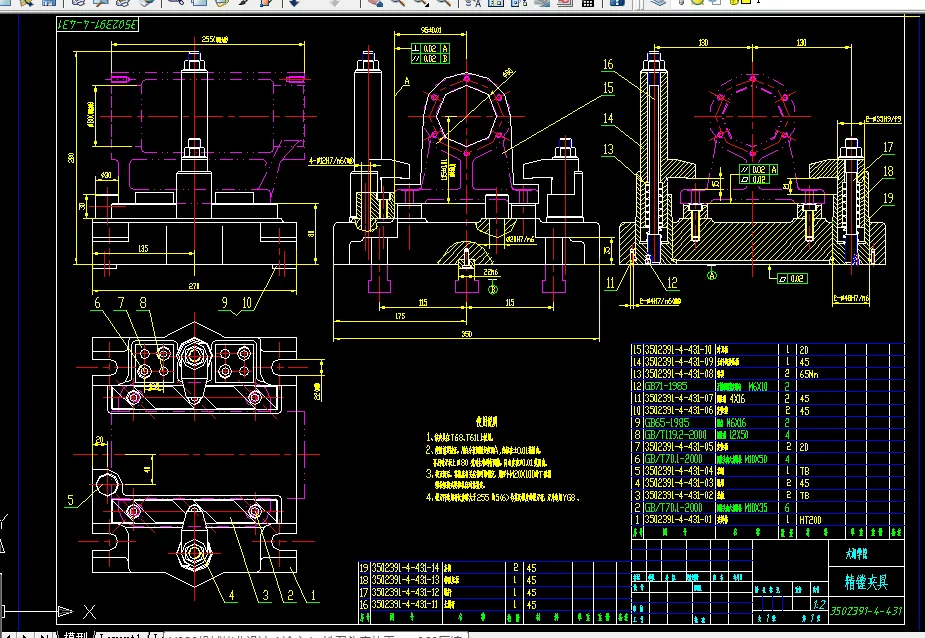Select the HT200 material cell in parts list

(x=811, y=520)
